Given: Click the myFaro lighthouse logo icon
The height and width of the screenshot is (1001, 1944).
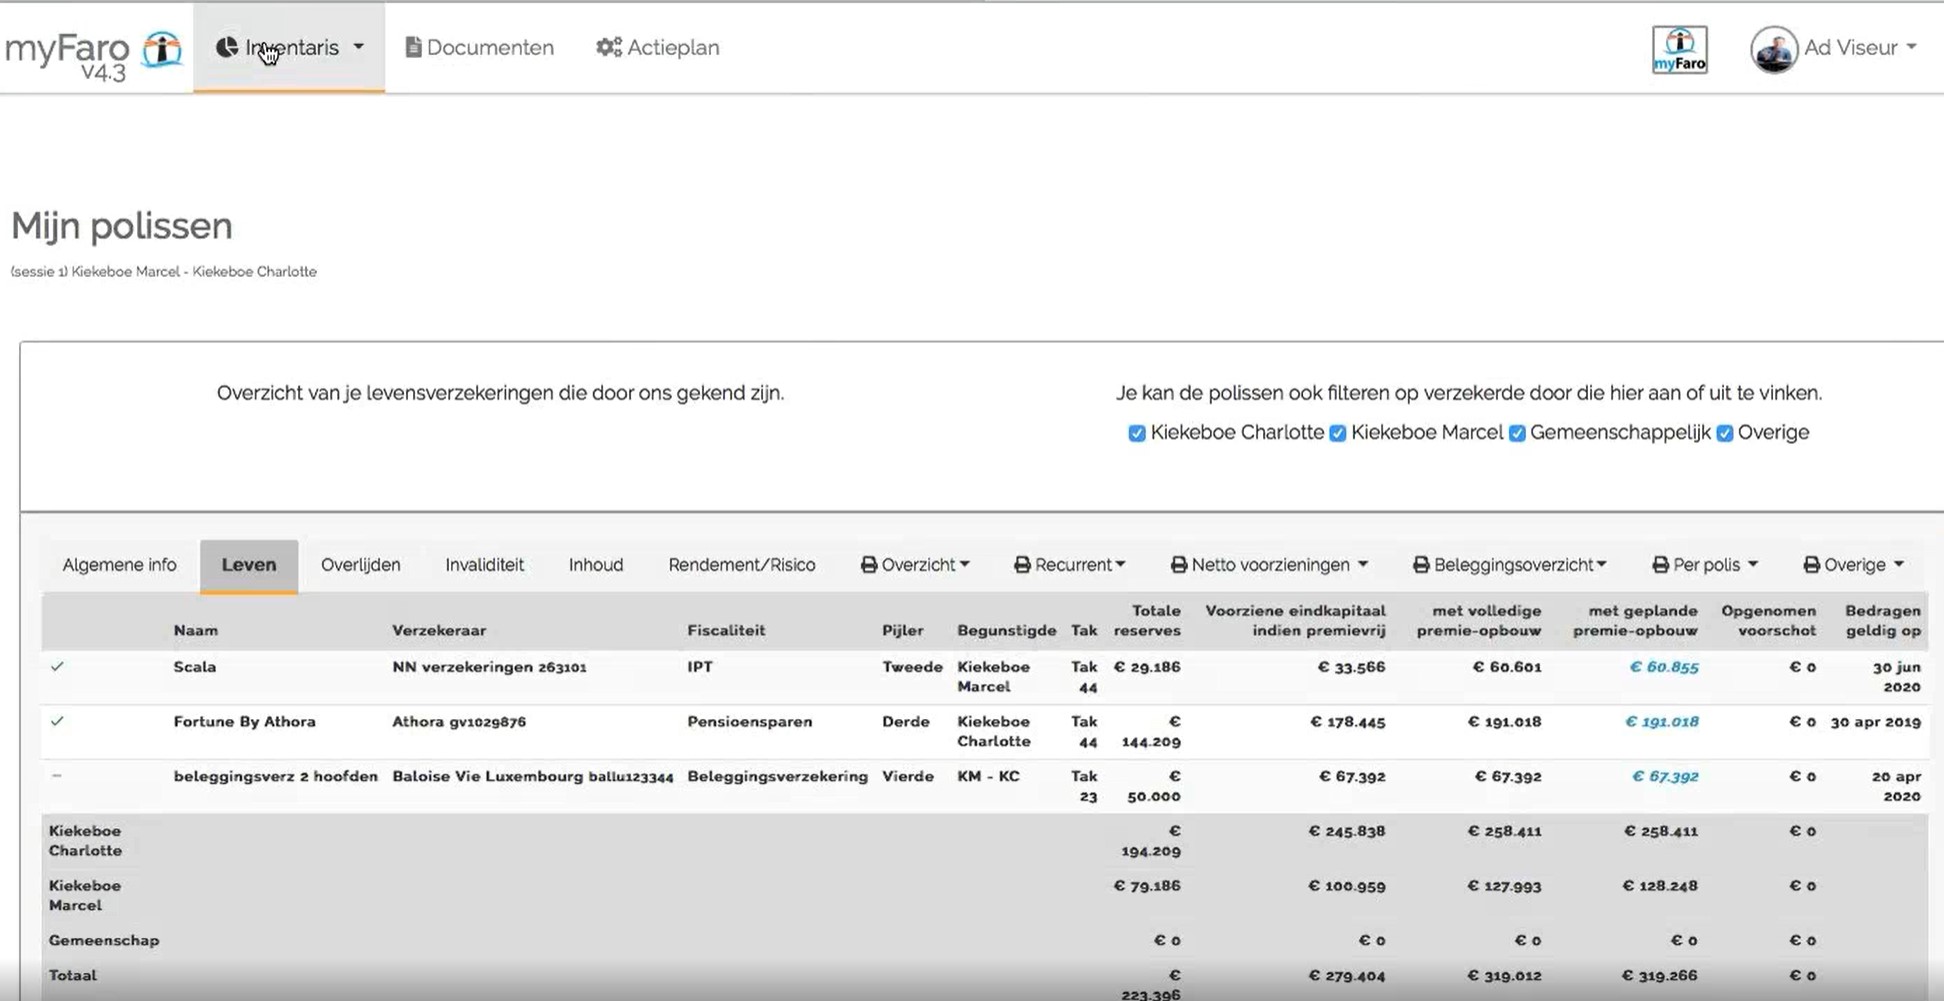Looking at the screenshot, I should tap(162, 49).
